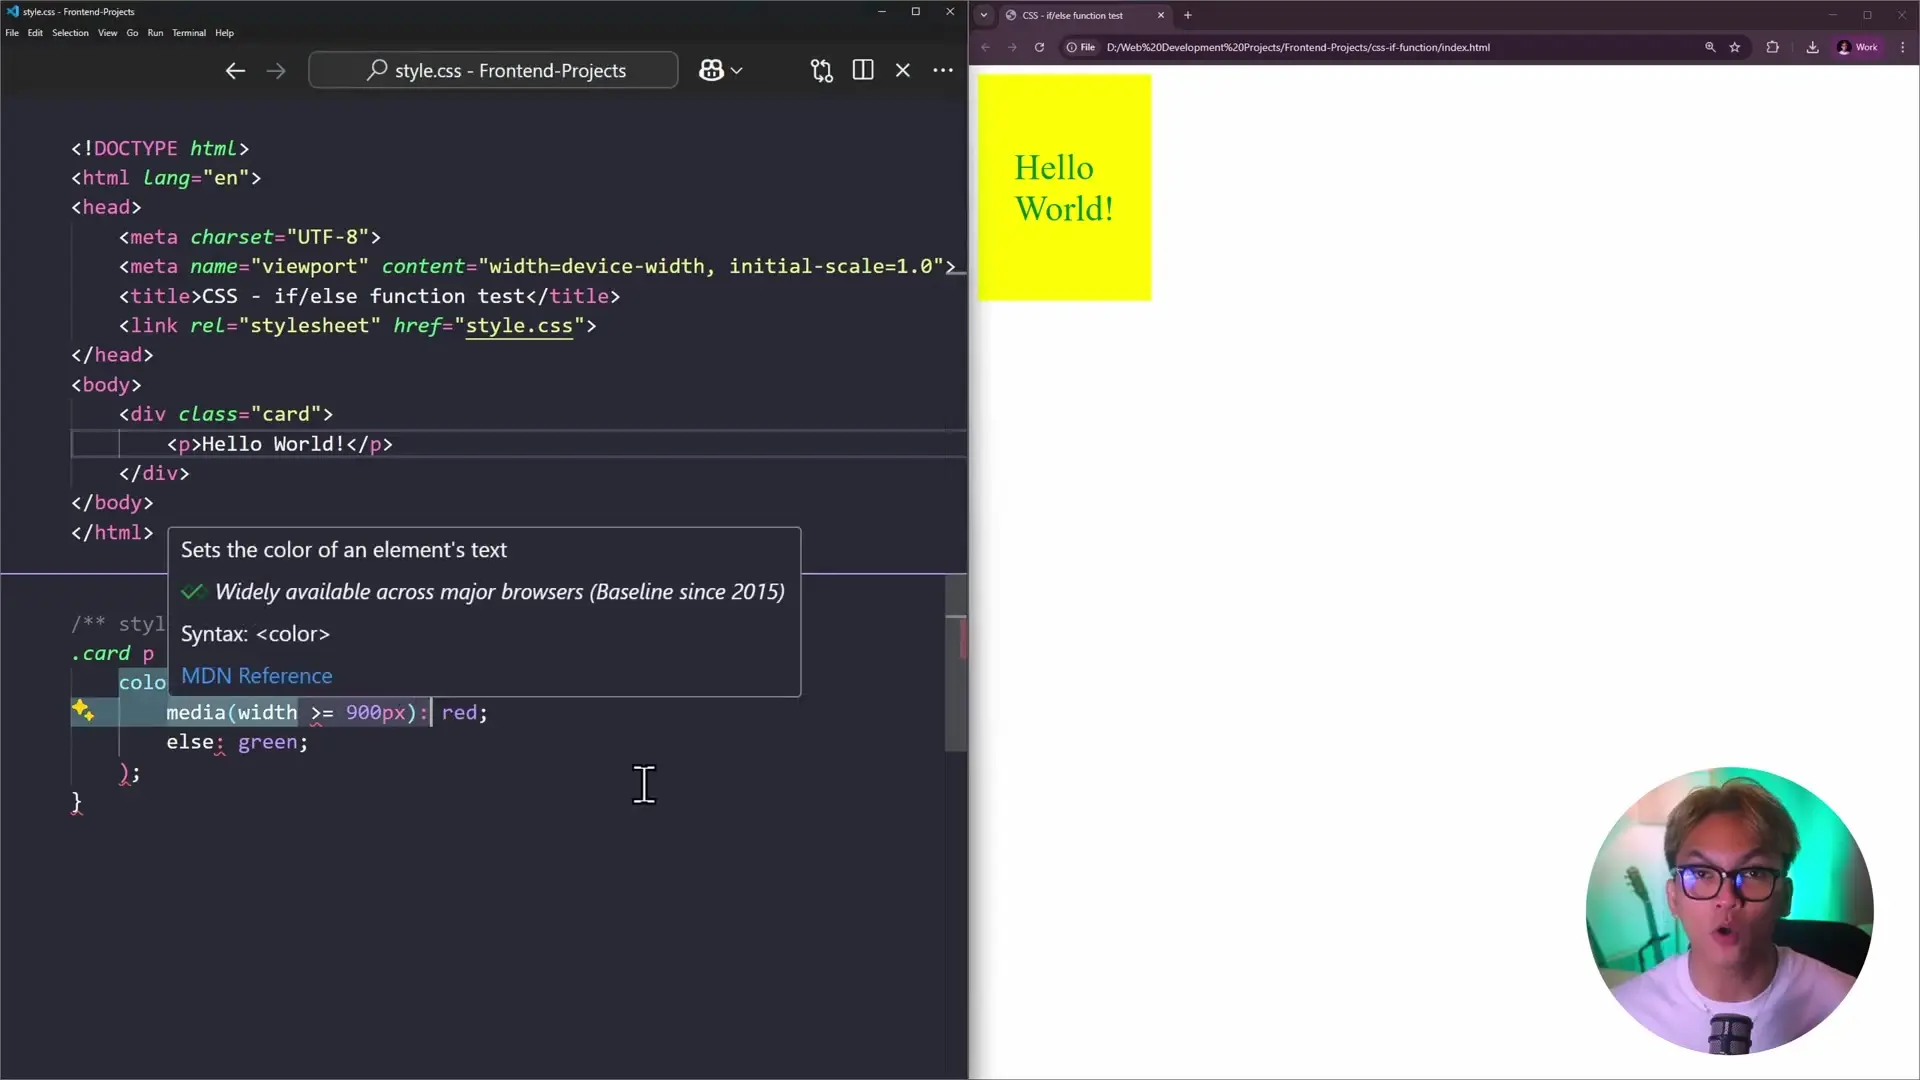Click the style.css link in href attribute
Screen dimensions: 1920x1080
coord(519,326)
